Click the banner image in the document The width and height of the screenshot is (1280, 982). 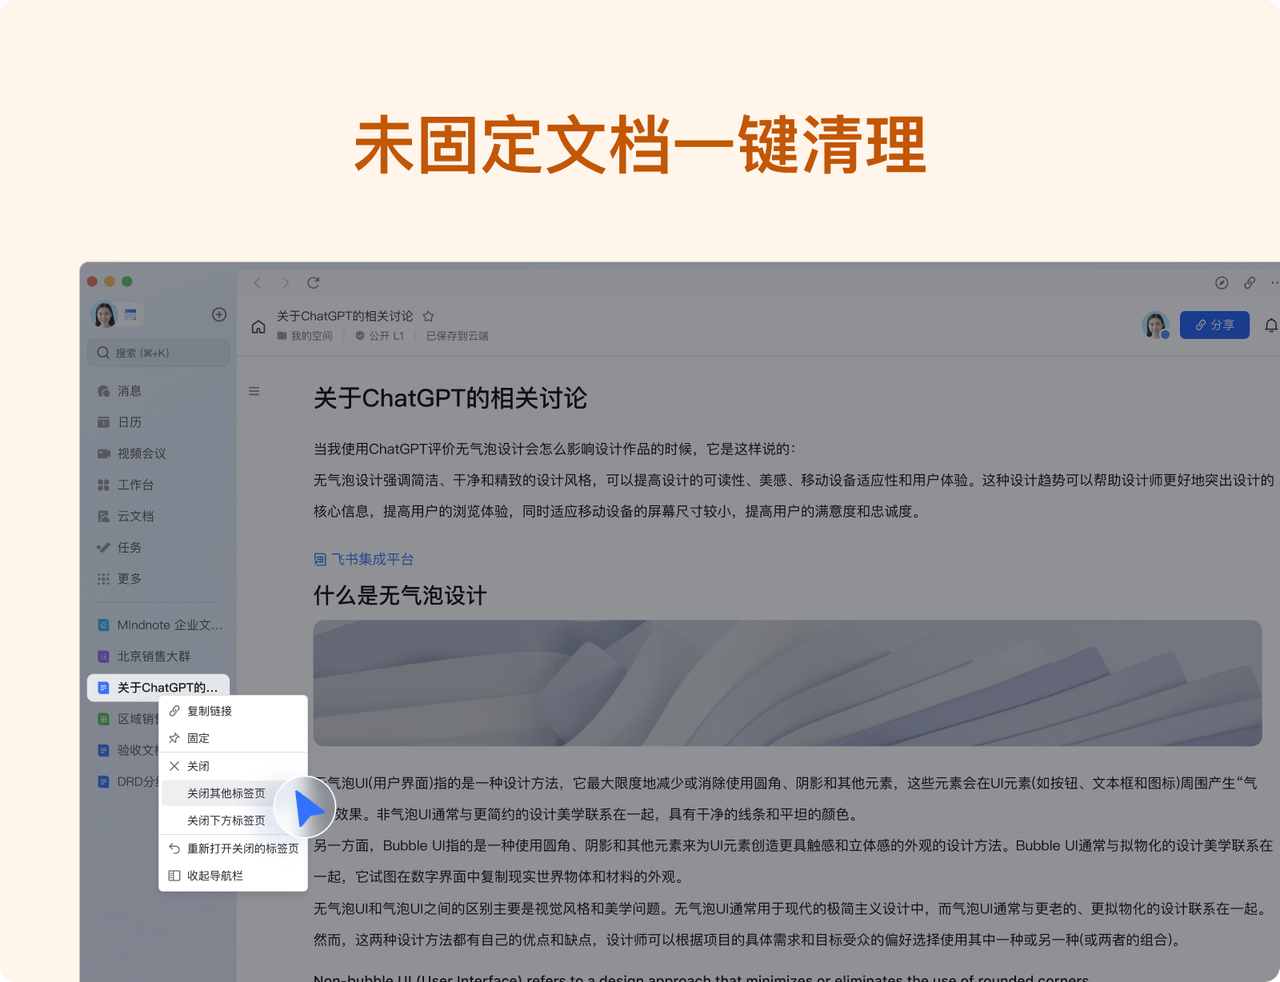[x=787, y=683]
